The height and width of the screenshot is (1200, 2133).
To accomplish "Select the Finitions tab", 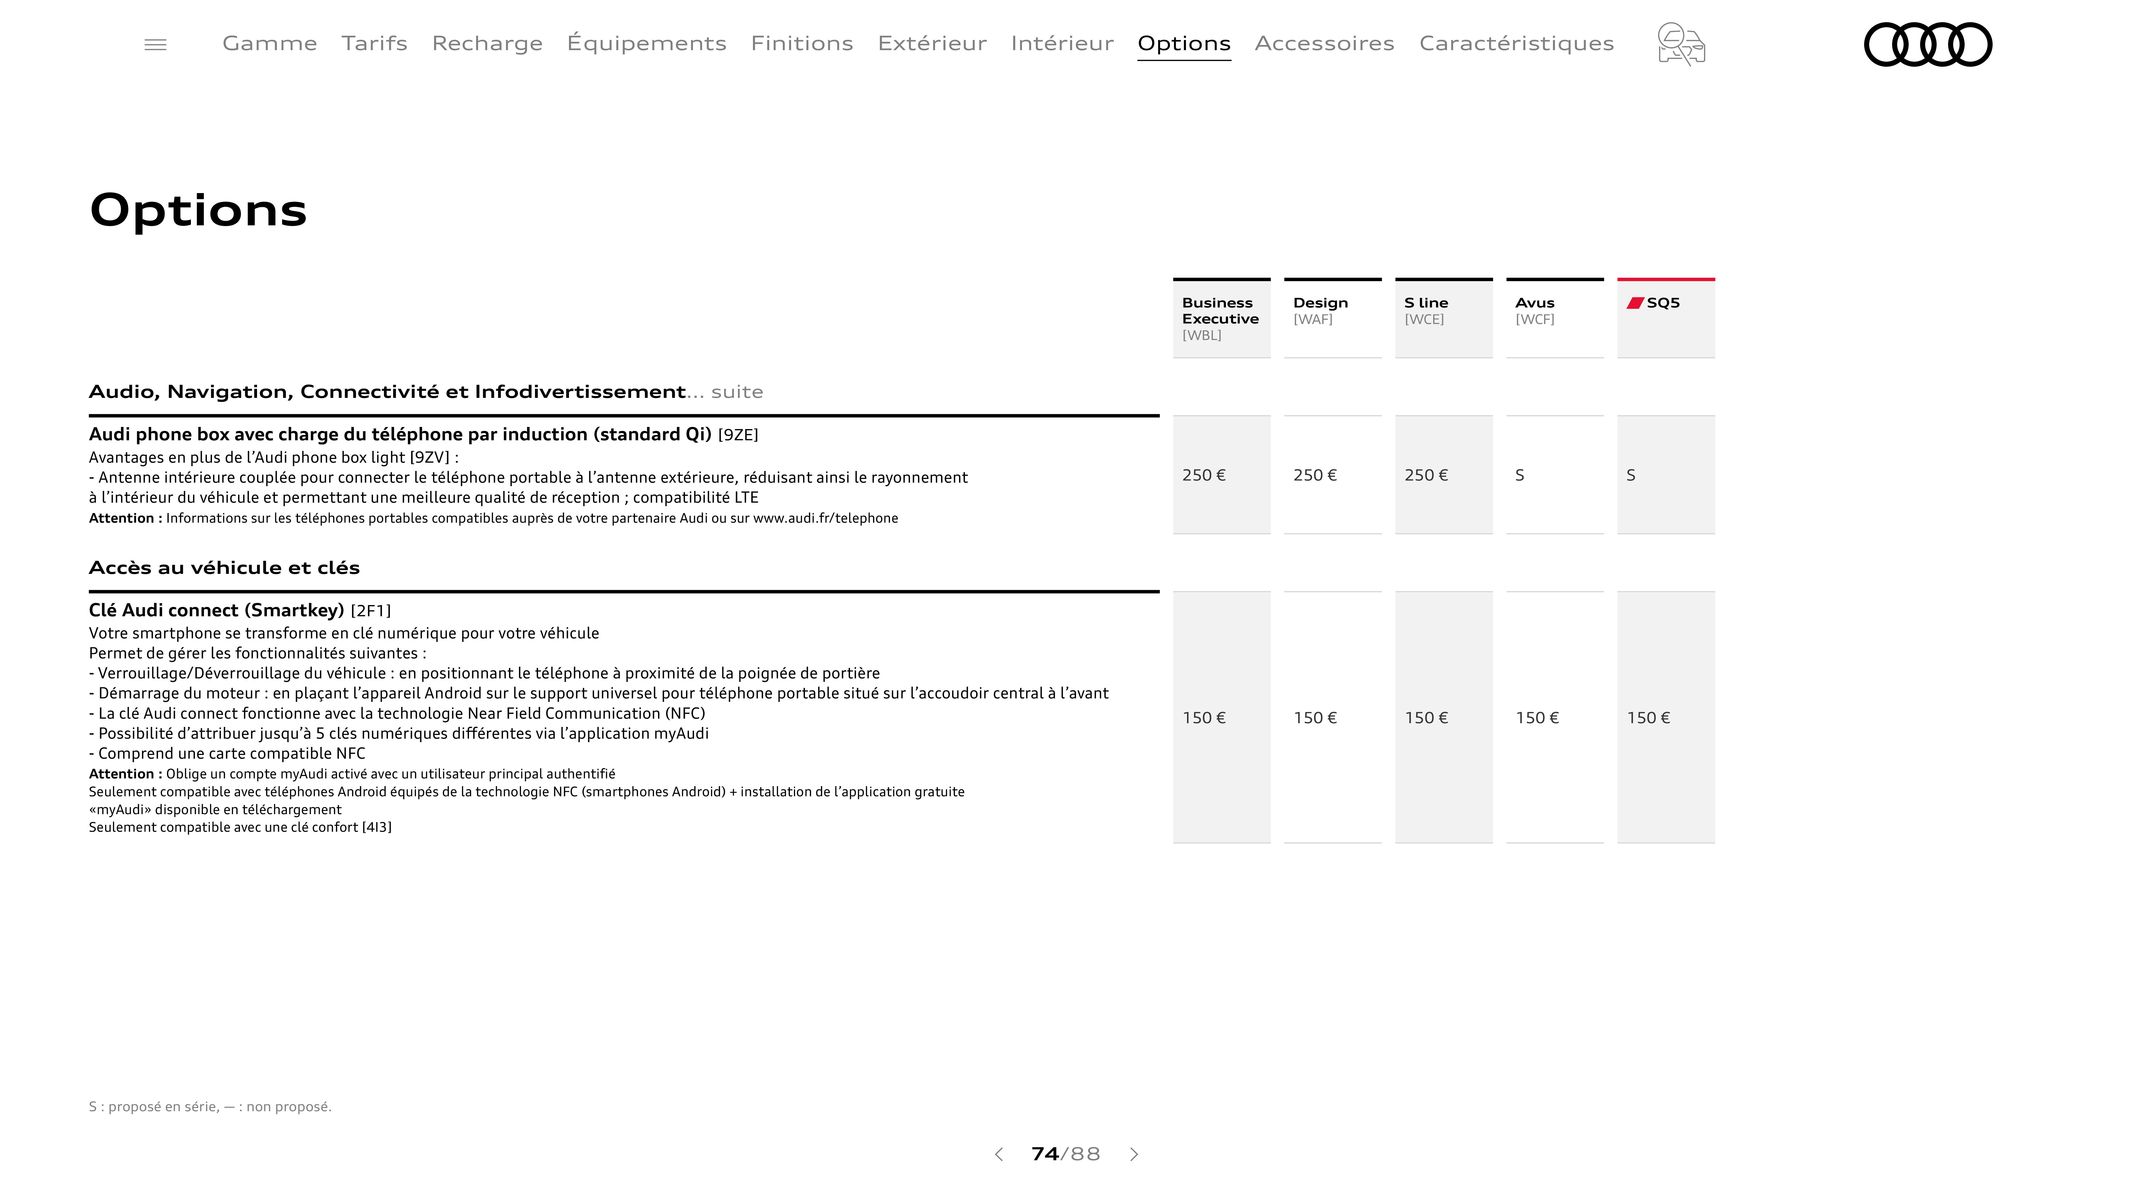I will click(x=802, y=43).
